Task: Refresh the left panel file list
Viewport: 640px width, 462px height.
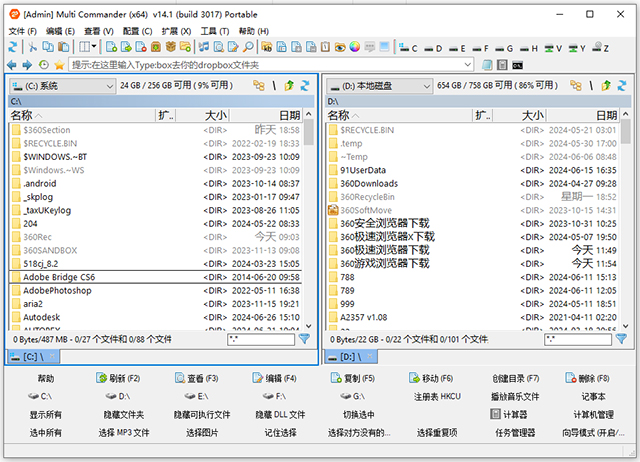Action: (x=305, y=85)
